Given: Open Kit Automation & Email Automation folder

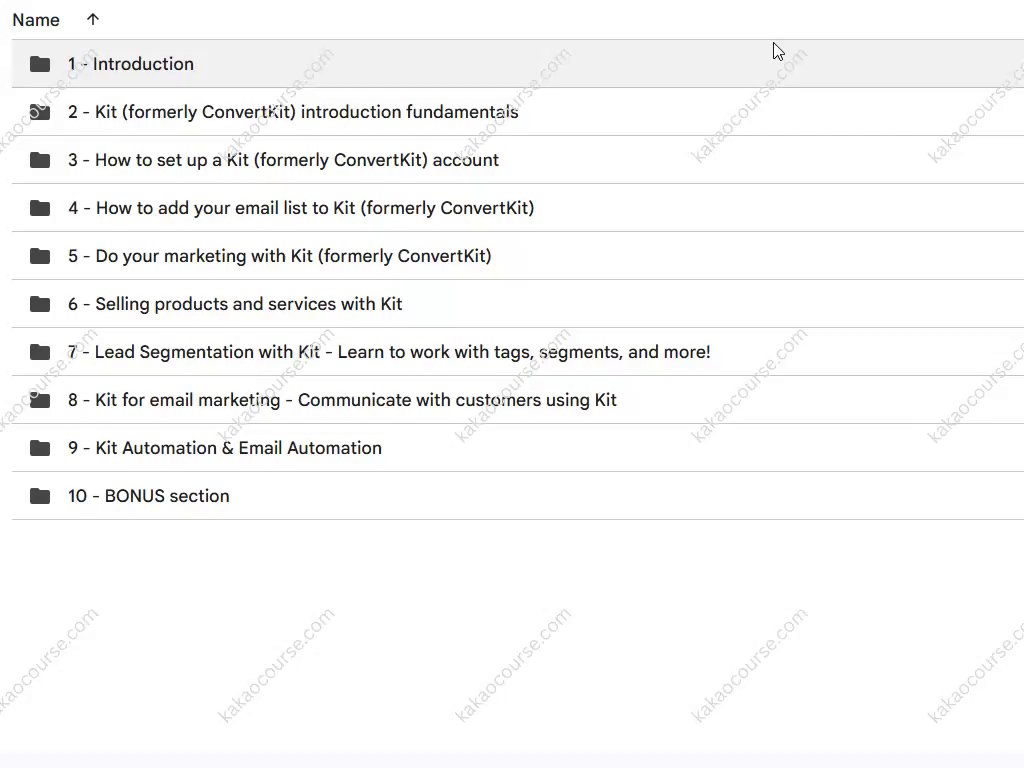Looking at the screenshot, I should pyautogui.click(x=225, y=448).
